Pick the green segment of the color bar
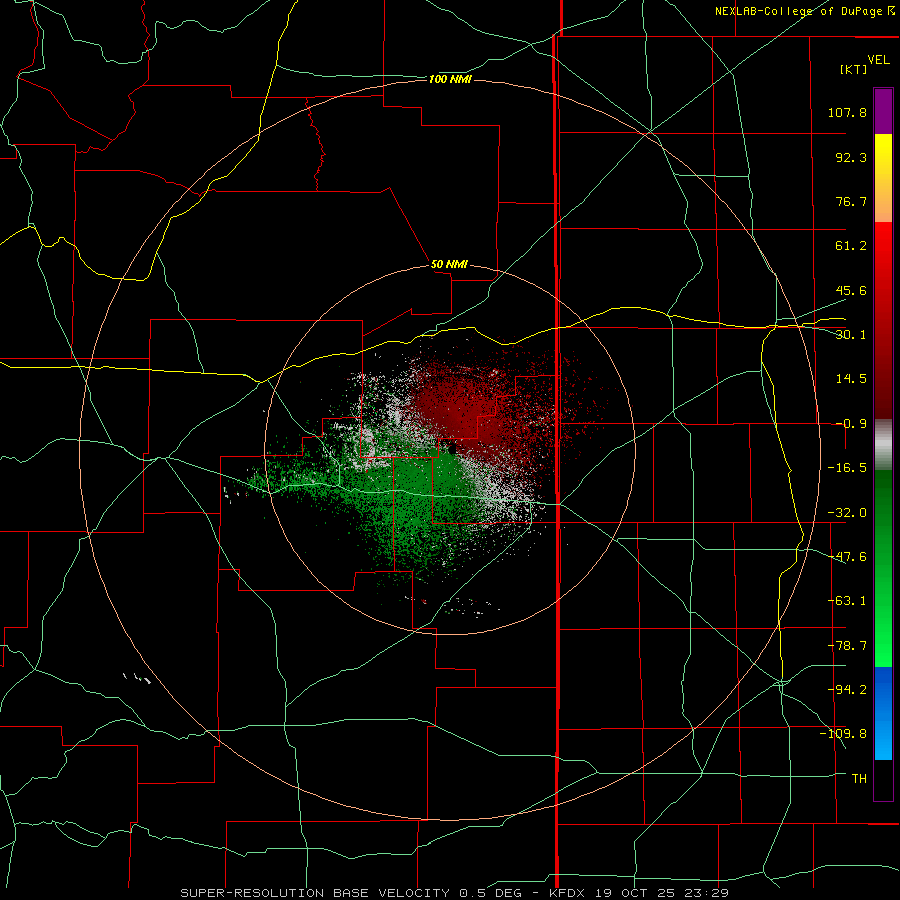The height and width of the screenshot is (900, 900). pos(883,568)
